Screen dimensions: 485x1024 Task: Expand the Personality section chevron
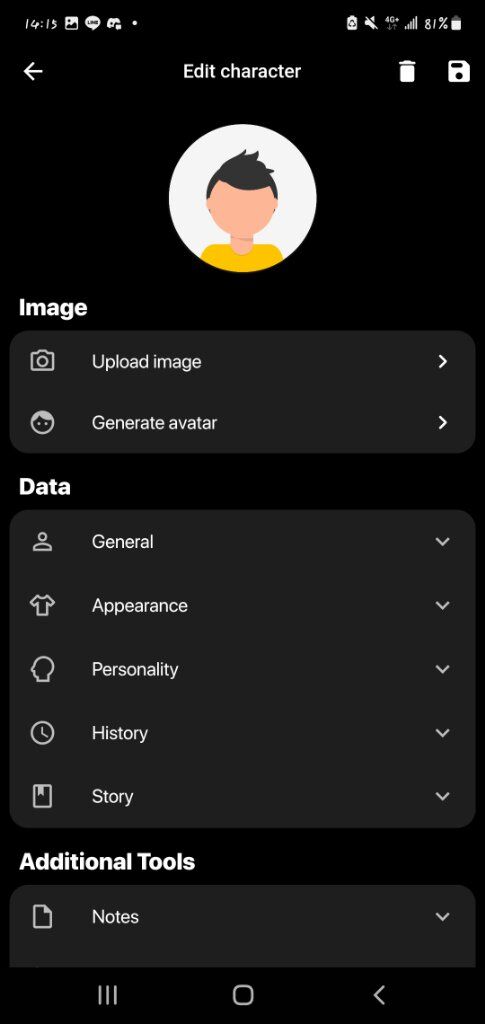tap(443, 669)
